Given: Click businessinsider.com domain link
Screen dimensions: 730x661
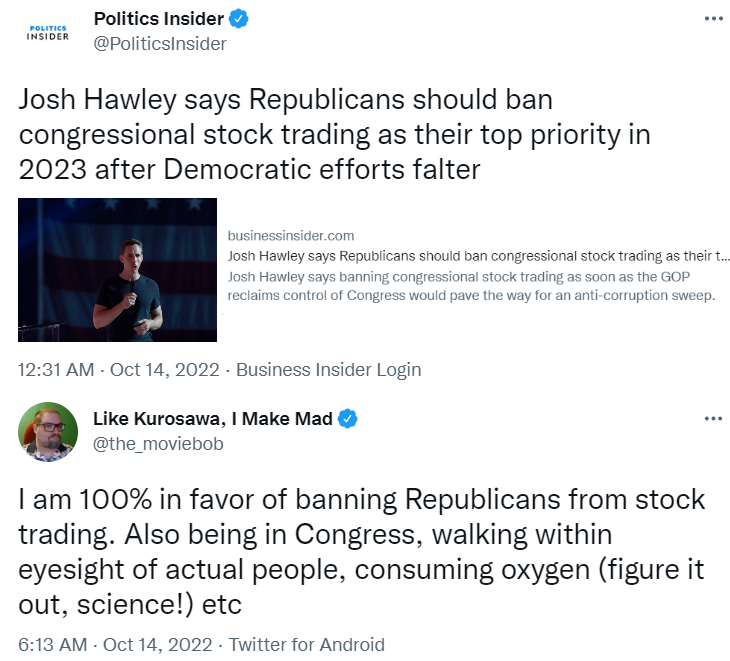Looking at the screenshot, I should tap(291, 236).
